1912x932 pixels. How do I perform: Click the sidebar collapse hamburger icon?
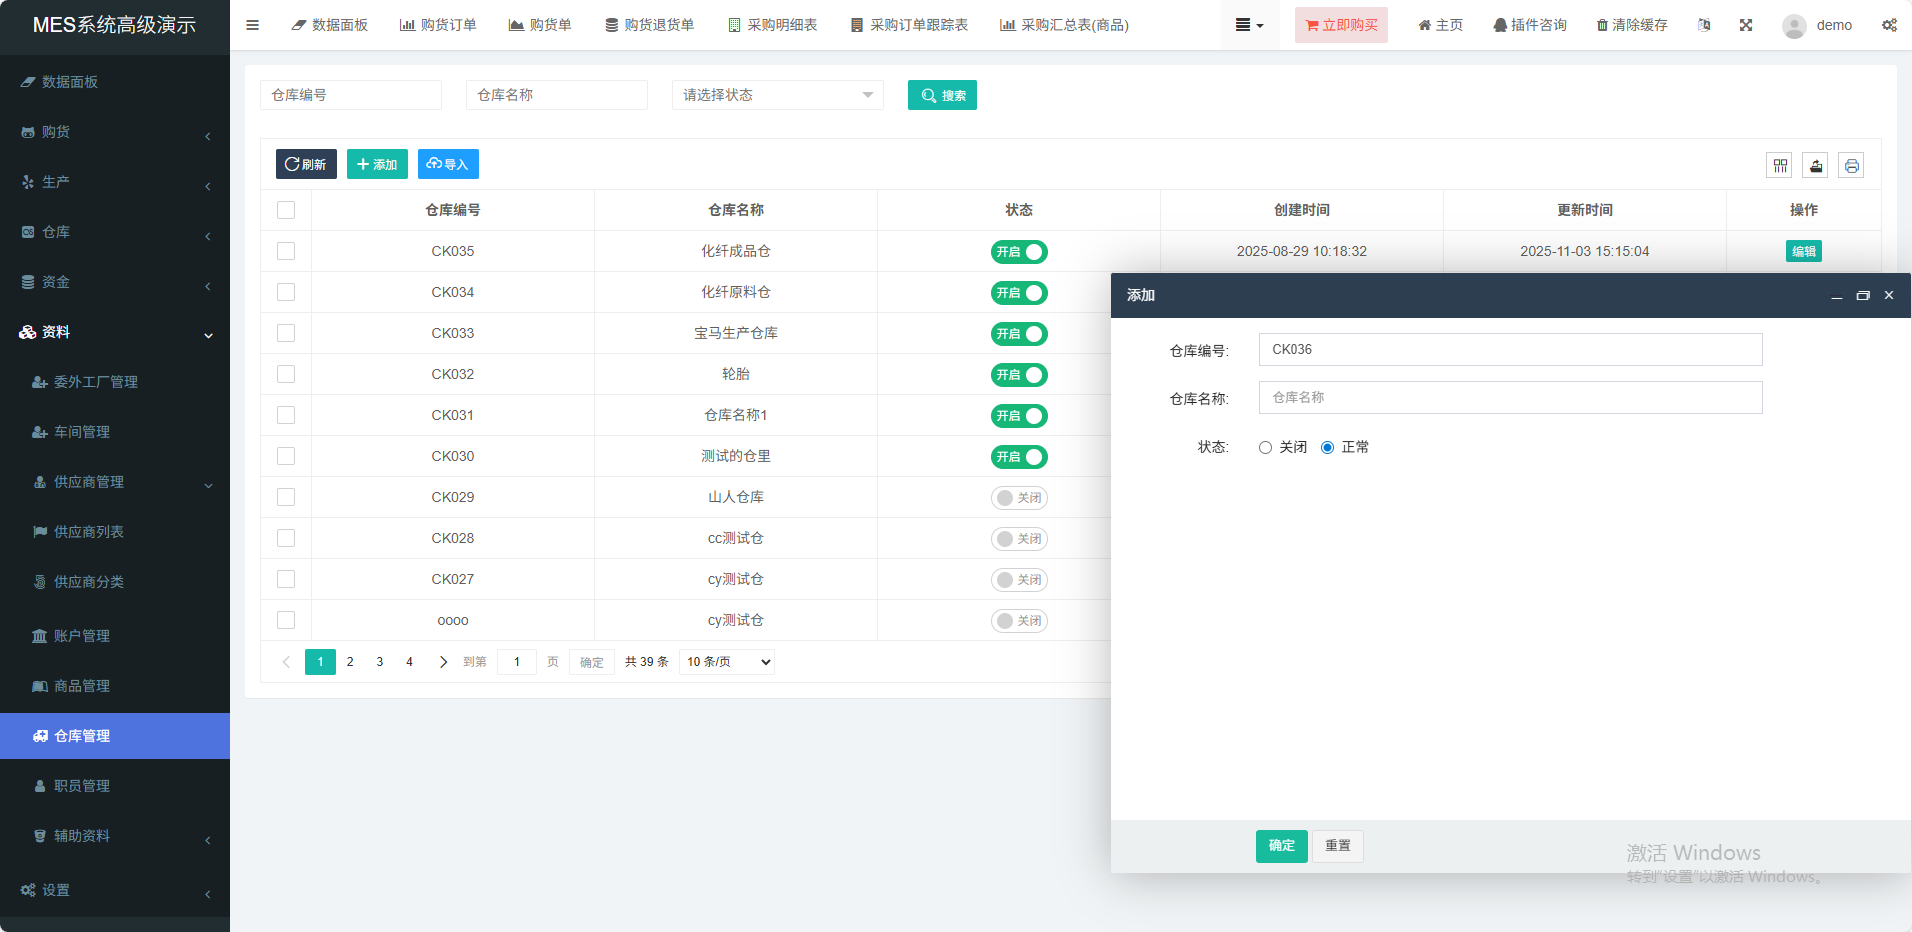pyautogui.click(x=252, y=25)
